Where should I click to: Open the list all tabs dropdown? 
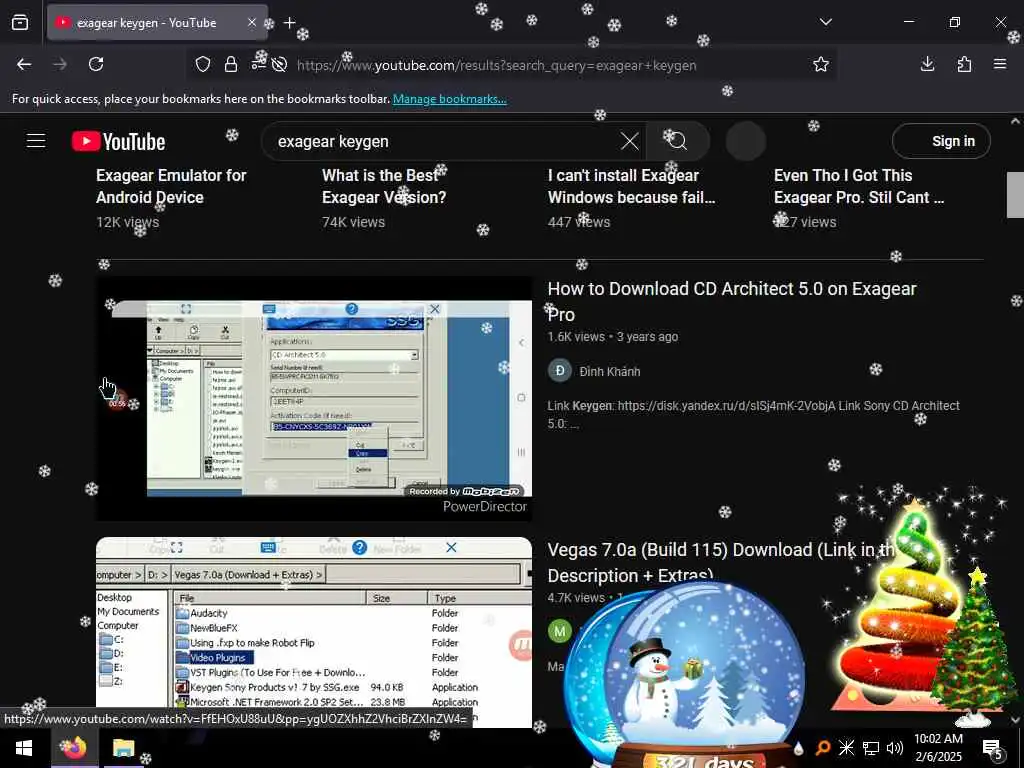(x=825, y=22)
